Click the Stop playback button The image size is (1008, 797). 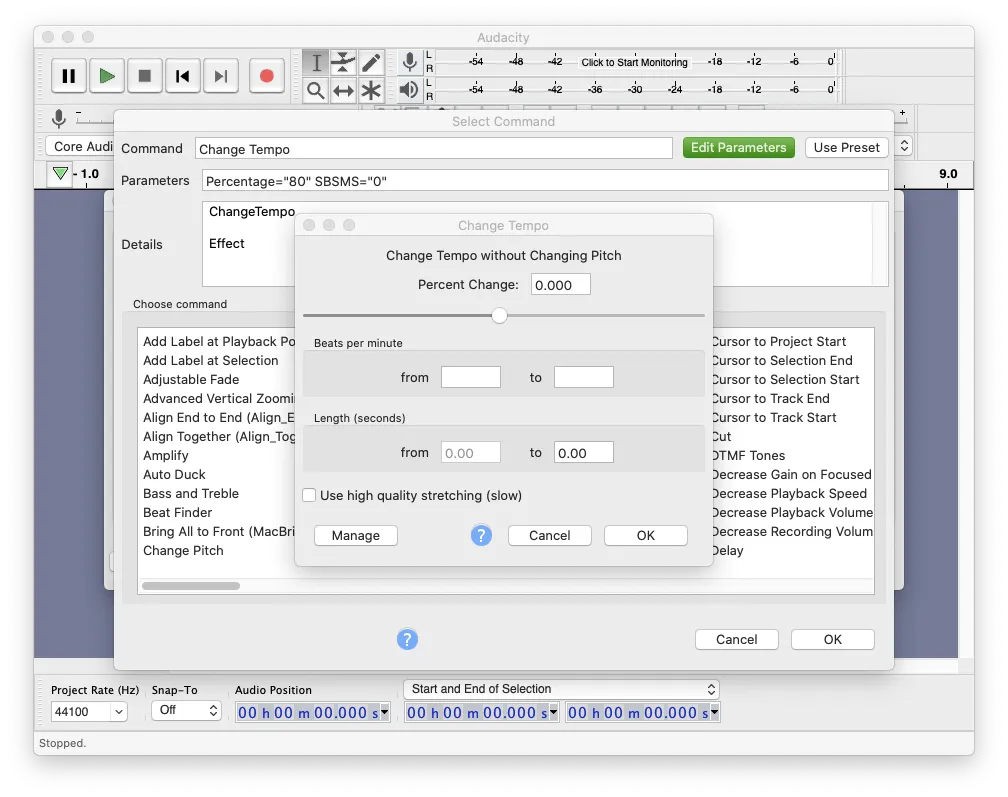[145, 76]
